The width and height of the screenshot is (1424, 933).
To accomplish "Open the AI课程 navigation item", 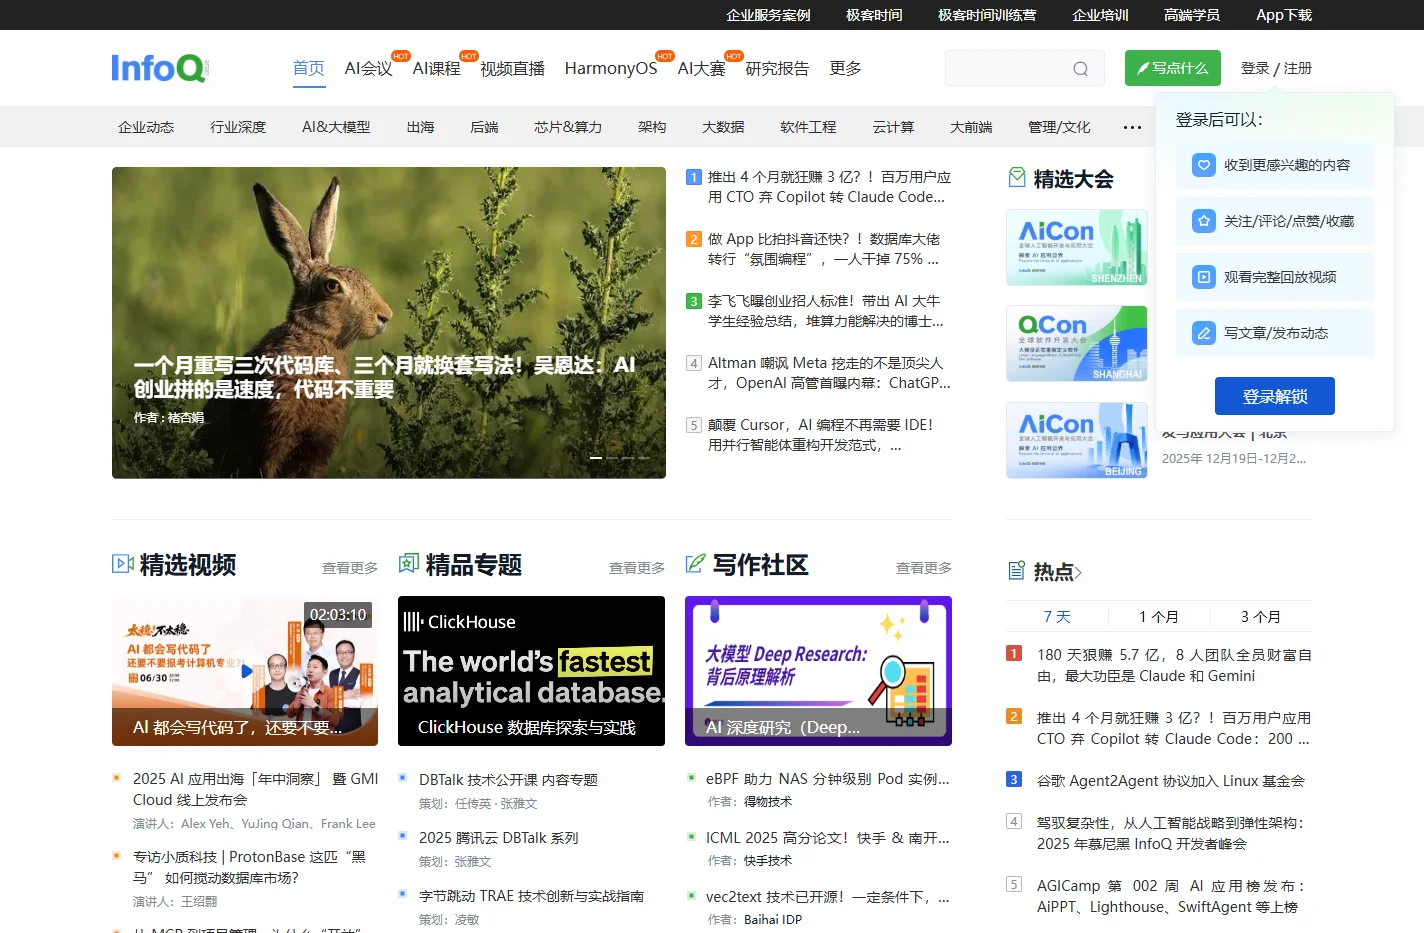I will pyautogui.click(x=436, y=68).
